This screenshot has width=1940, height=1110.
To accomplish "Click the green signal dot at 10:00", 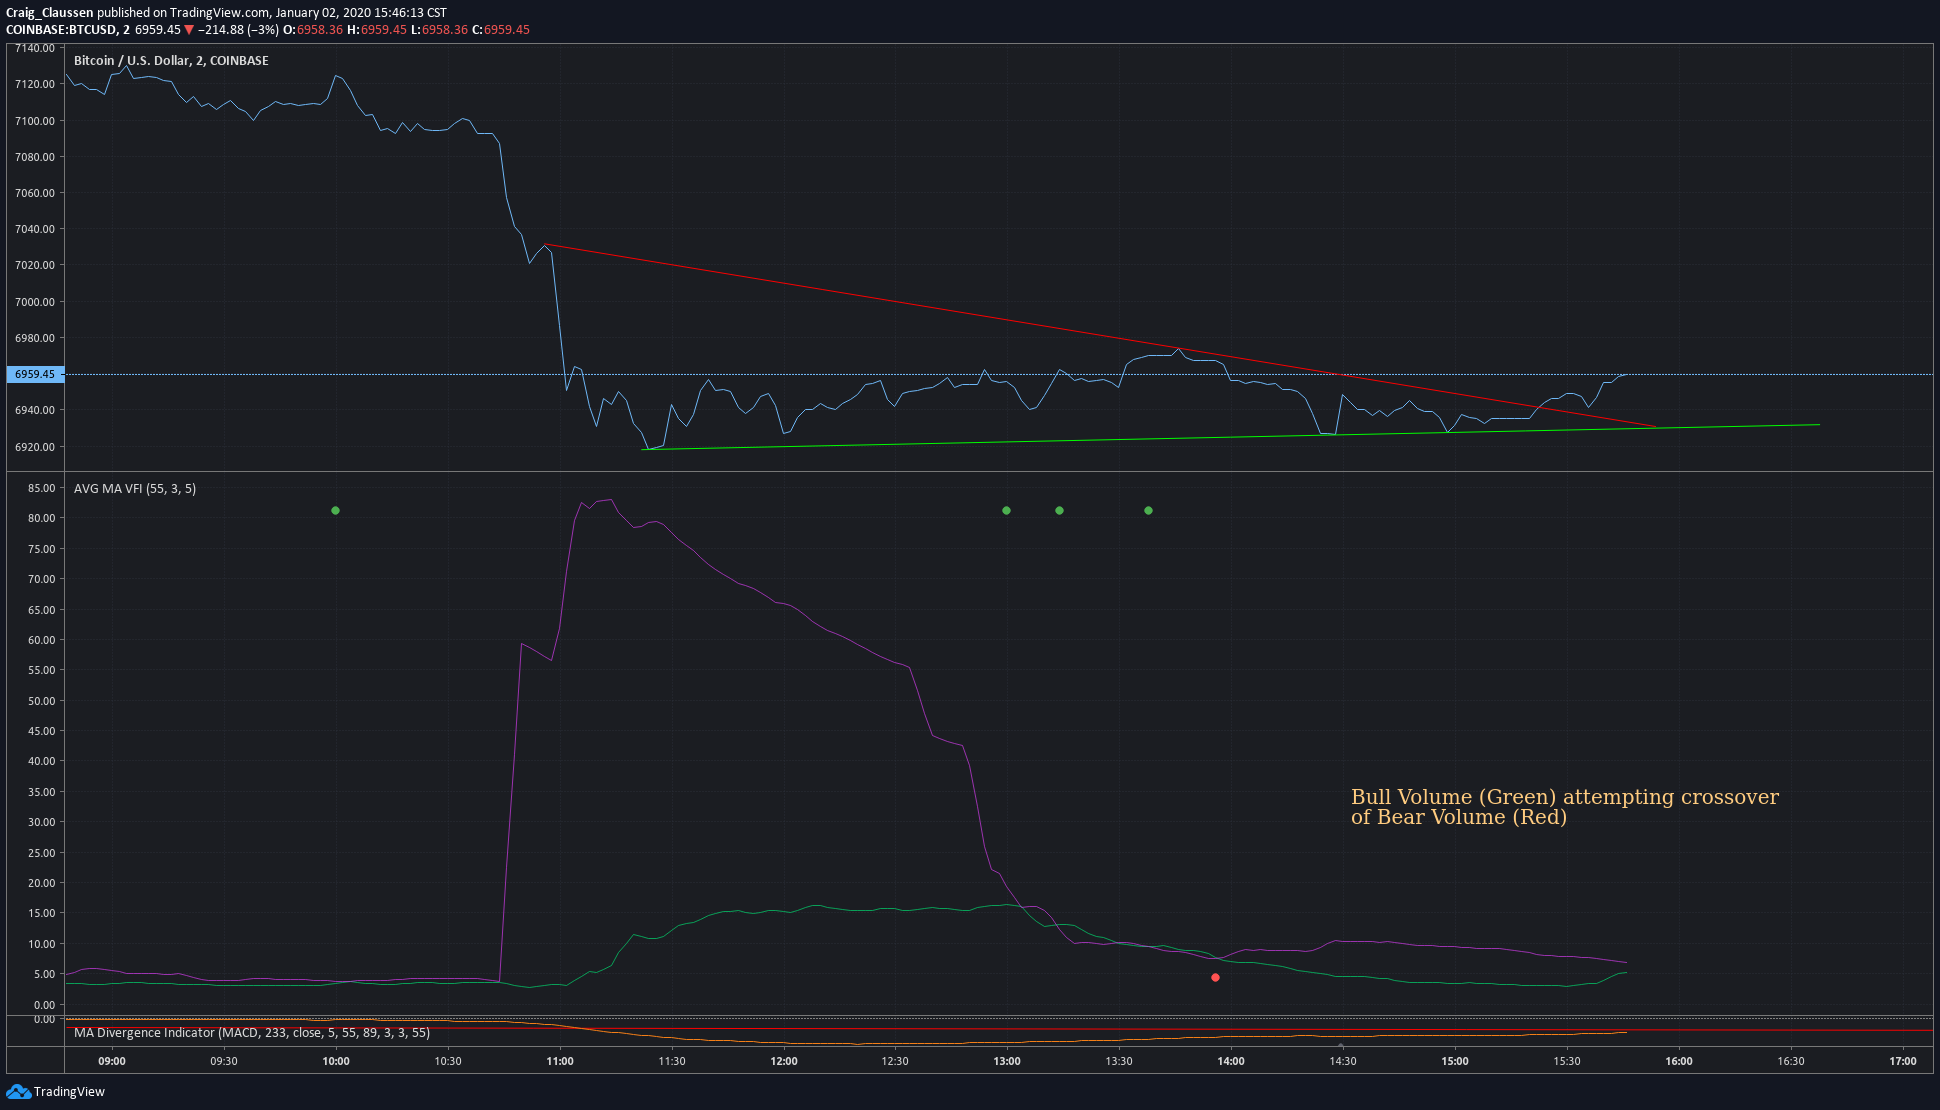I will 335,511.
